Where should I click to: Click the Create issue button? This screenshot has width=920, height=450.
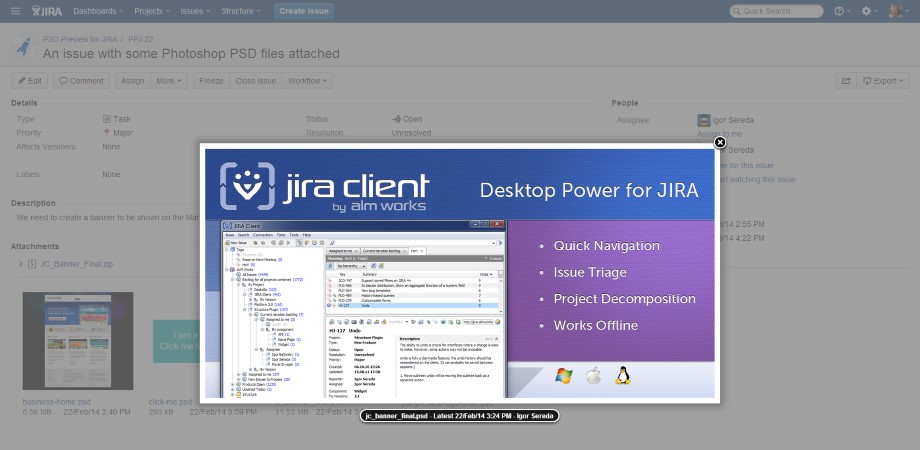[304, 11]
